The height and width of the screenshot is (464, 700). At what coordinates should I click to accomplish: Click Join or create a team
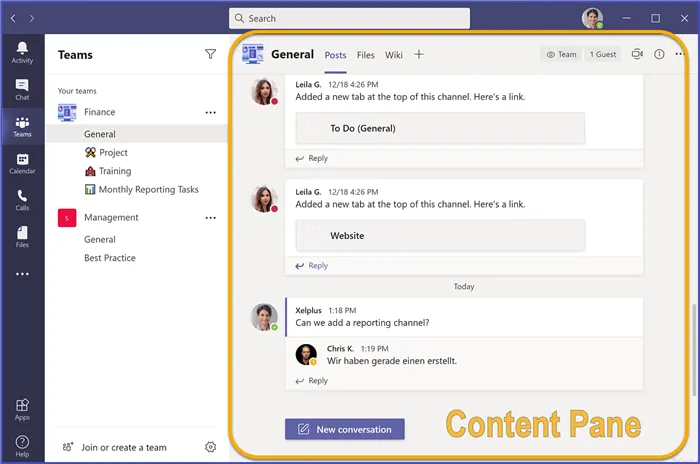pos(123,447)
